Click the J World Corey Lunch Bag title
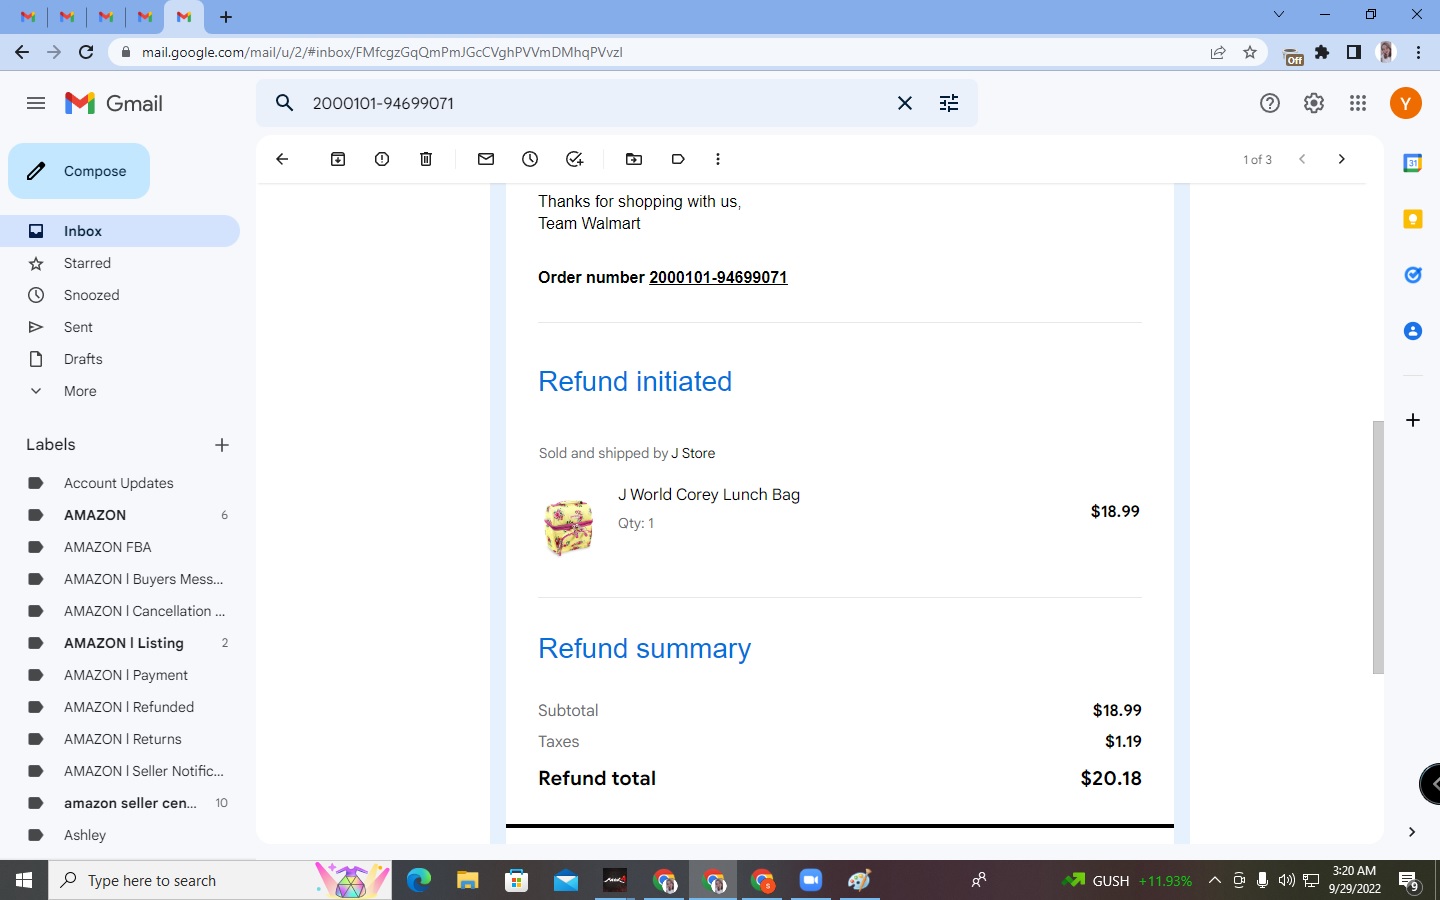Image resolution: width=1440 pixels, height=900 pixels. pos(709,494)
